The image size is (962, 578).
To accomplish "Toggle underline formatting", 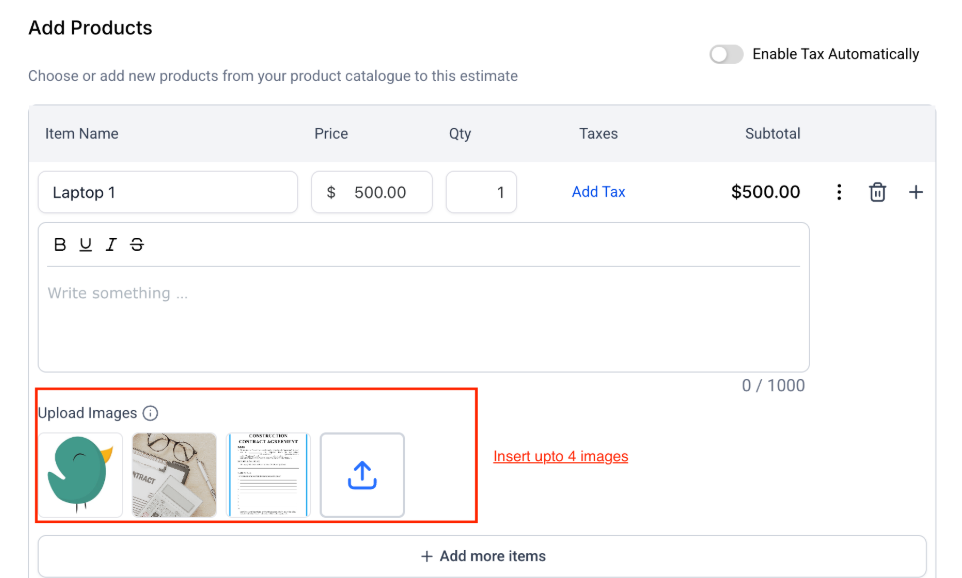I will click(86, 245).
